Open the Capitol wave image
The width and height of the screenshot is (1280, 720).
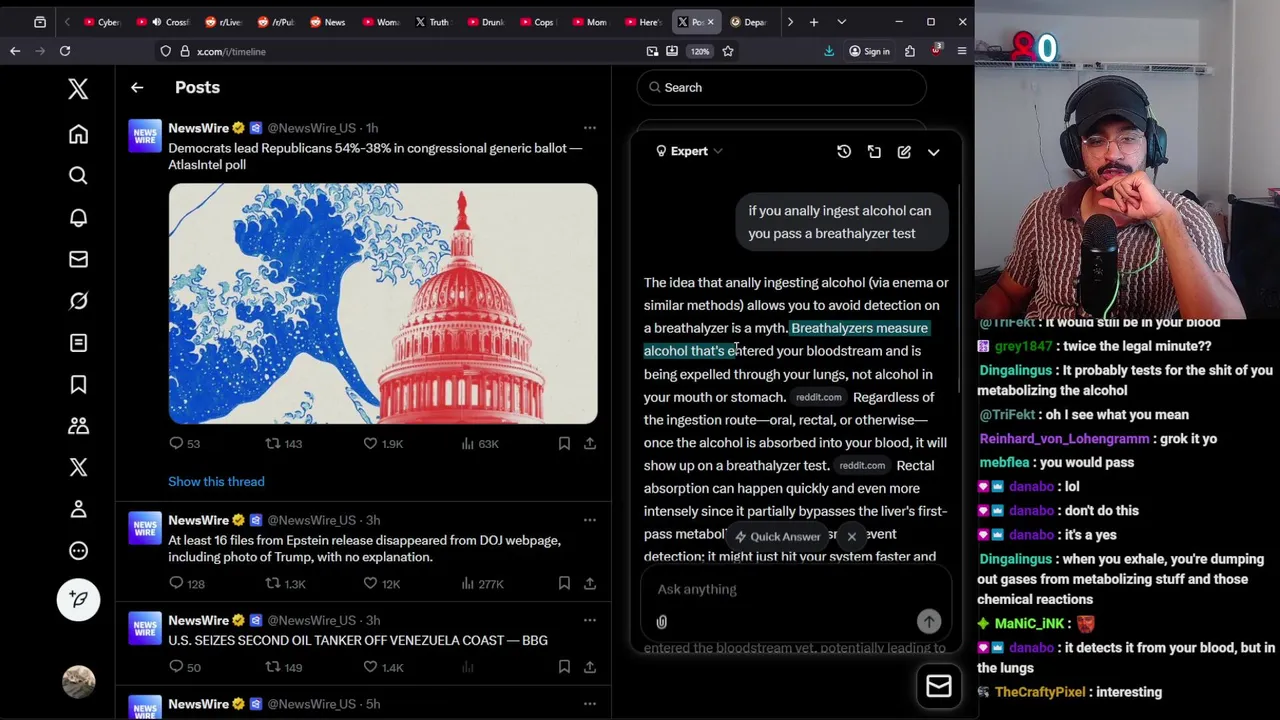pos(383,303)
